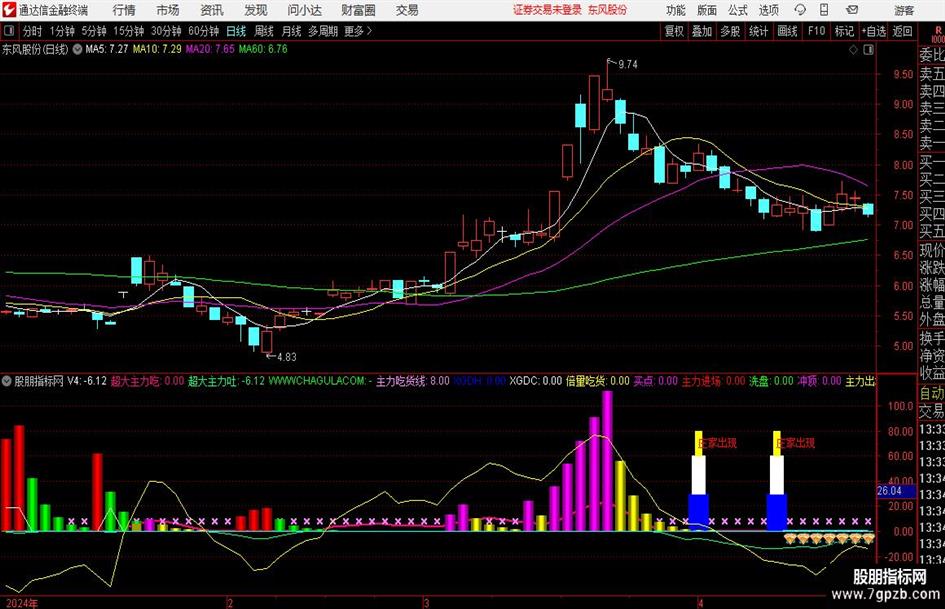Click the 2024年 date label on timeline
945x609 pixels.
point(22,603)
